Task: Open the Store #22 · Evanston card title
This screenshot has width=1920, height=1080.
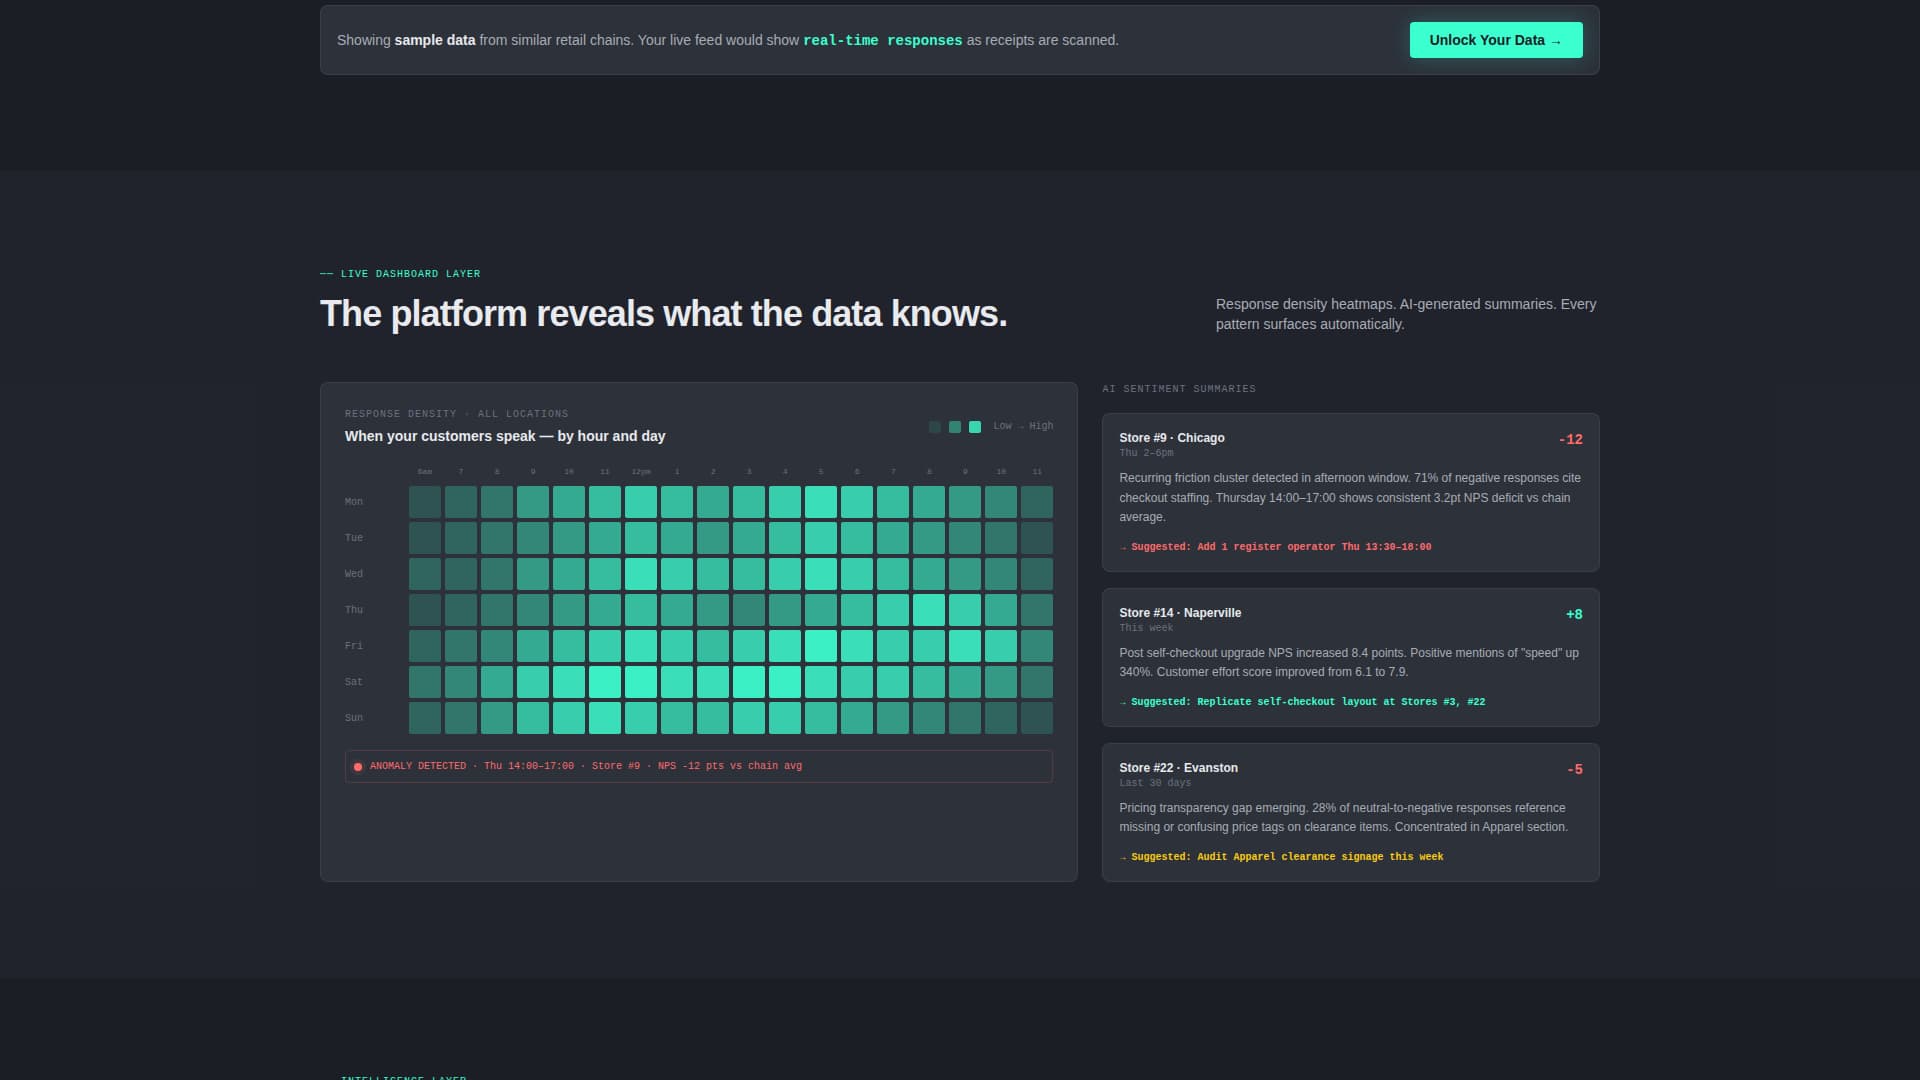Action: [x=1178, y=768]
